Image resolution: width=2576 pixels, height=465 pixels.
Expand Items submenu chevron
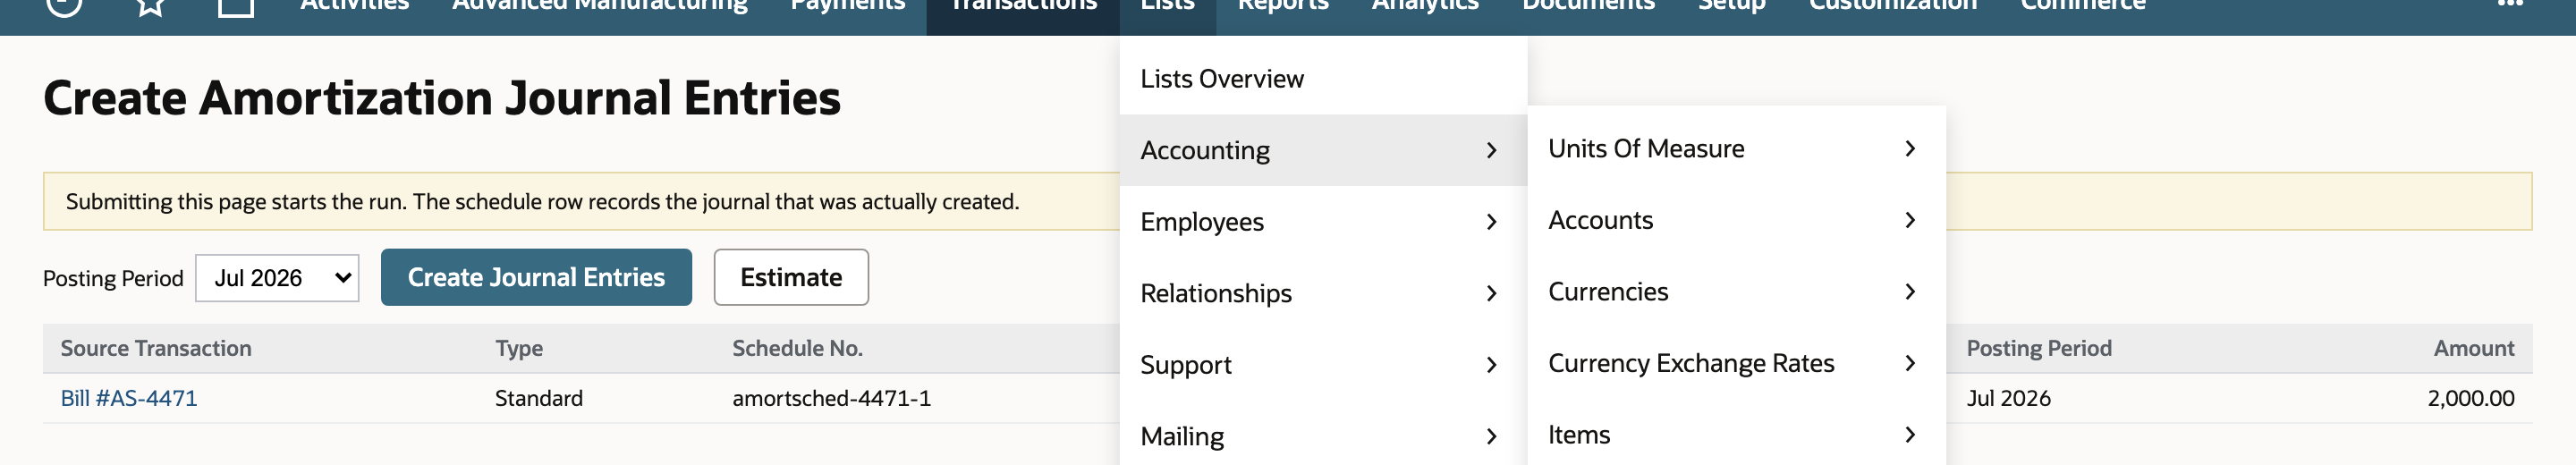pos(1910,434)
